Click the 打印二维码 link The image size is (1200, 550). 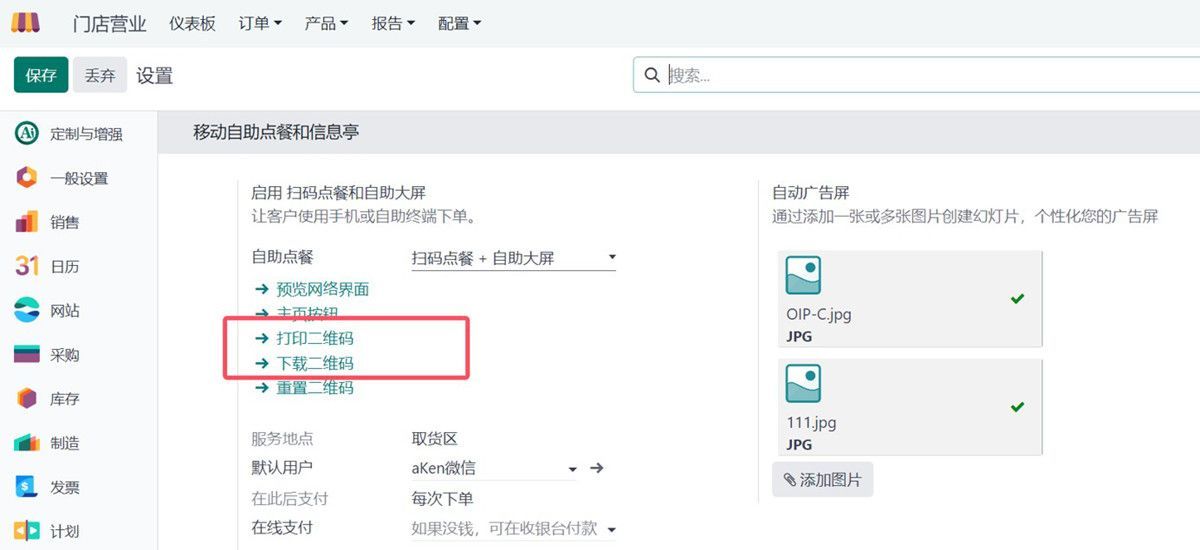(314, 338)
